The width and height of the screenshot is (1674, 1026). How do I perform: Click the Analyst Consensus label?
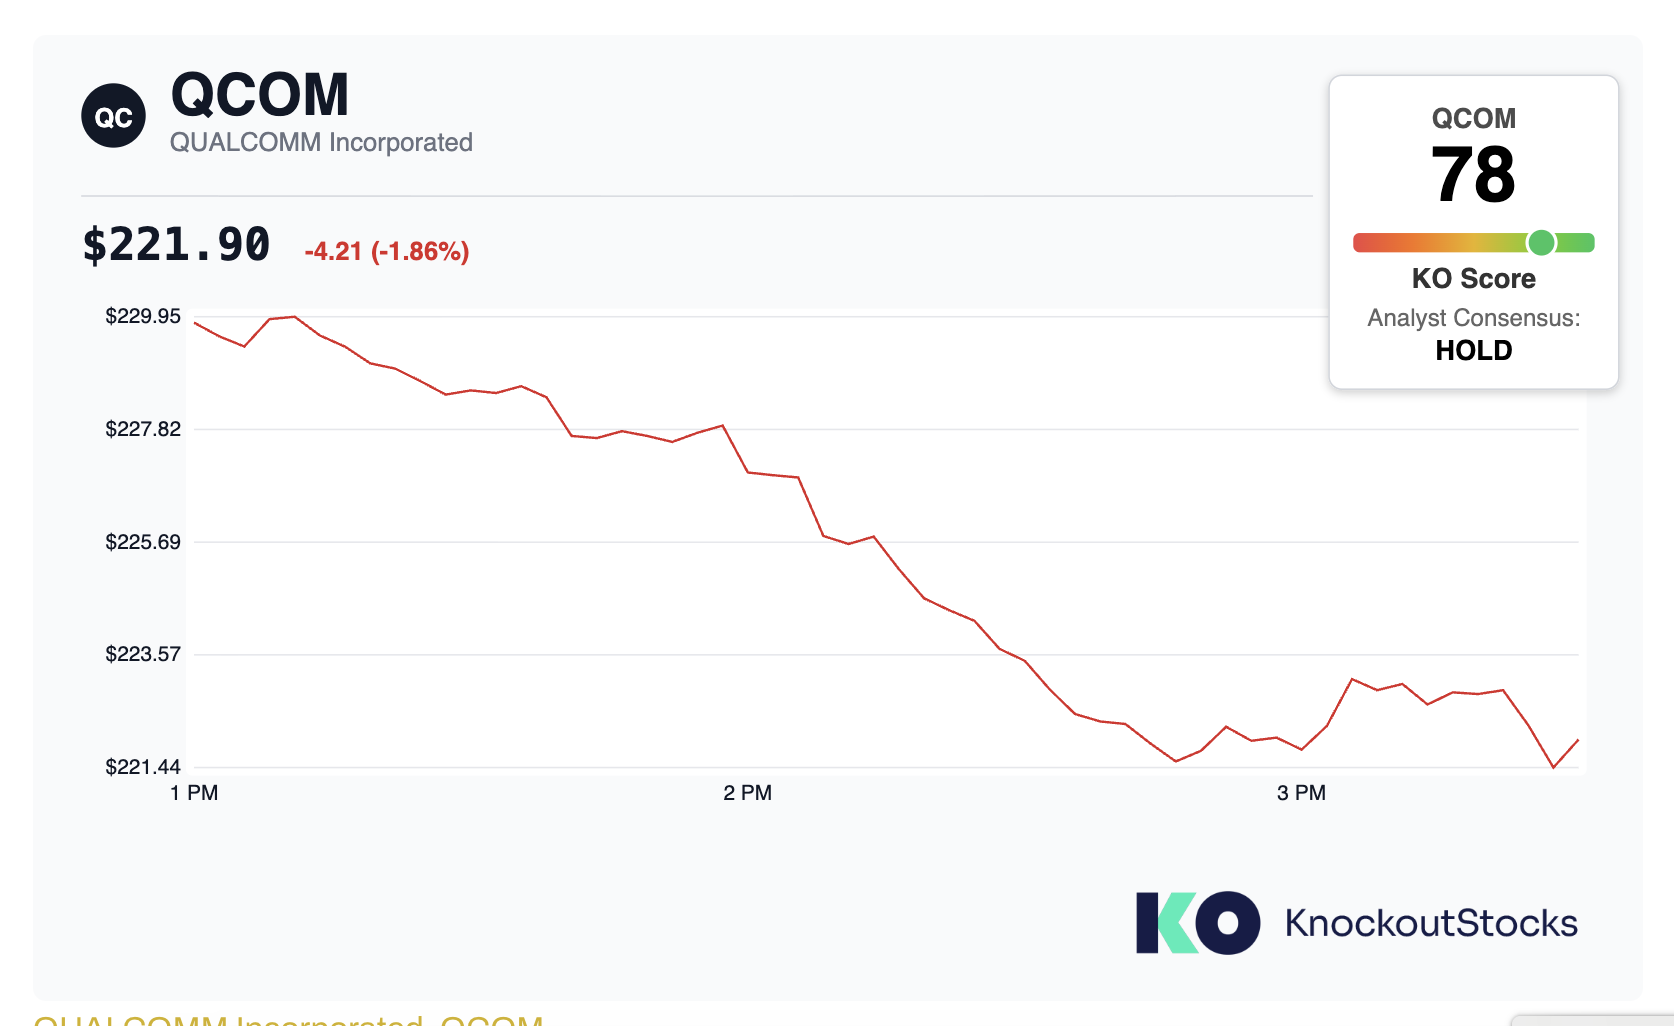[1474, 318]
